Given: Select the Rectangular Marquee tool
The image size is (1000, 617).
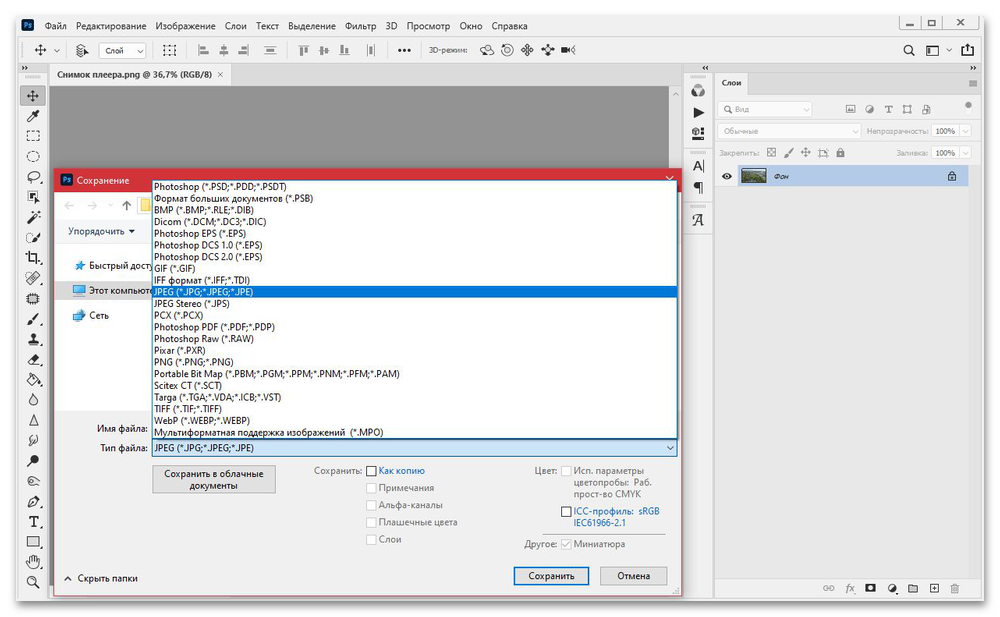Looking at the screenshot, I should pyautogui.click(x=33, y=136).
